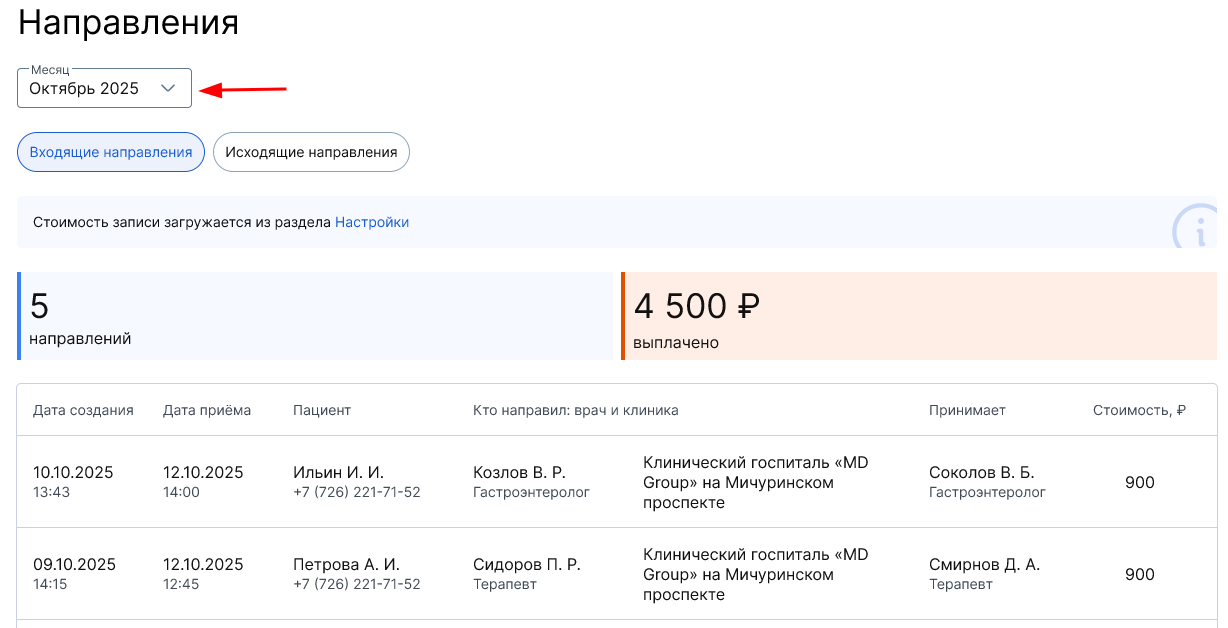Open the Месяц dropdown chevron

point(168,88)
